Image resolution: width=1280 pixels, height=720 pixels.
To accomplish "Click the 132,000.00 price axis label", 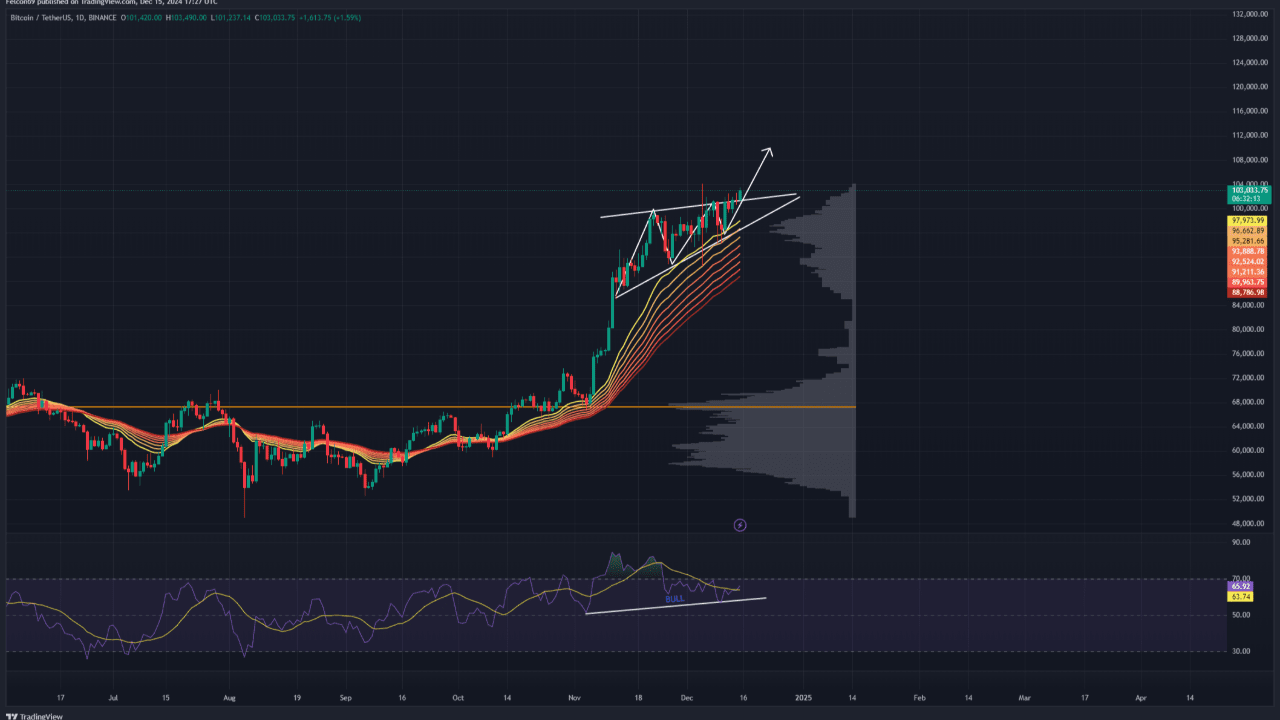I will pos(1249,14).
